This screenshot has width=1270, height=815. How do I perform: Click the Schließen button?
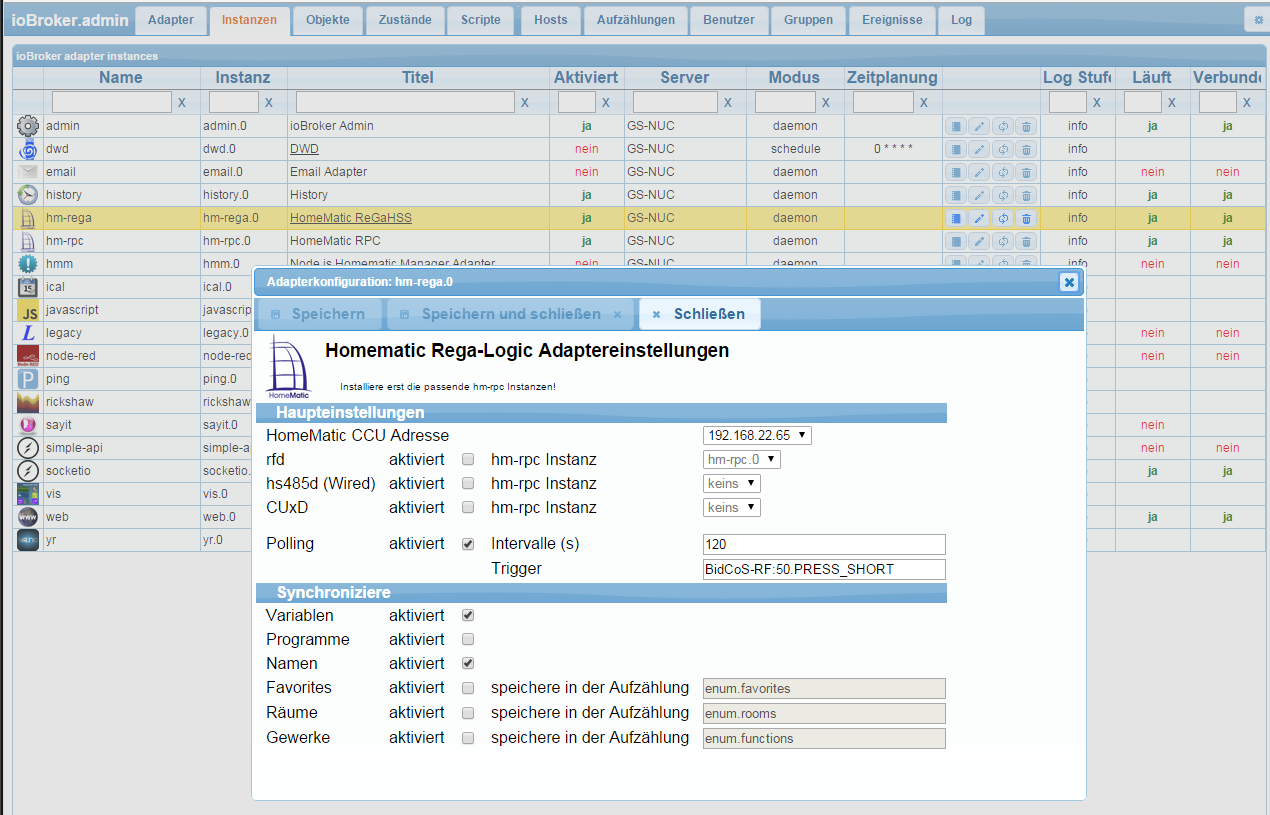[x=699, y=314]
